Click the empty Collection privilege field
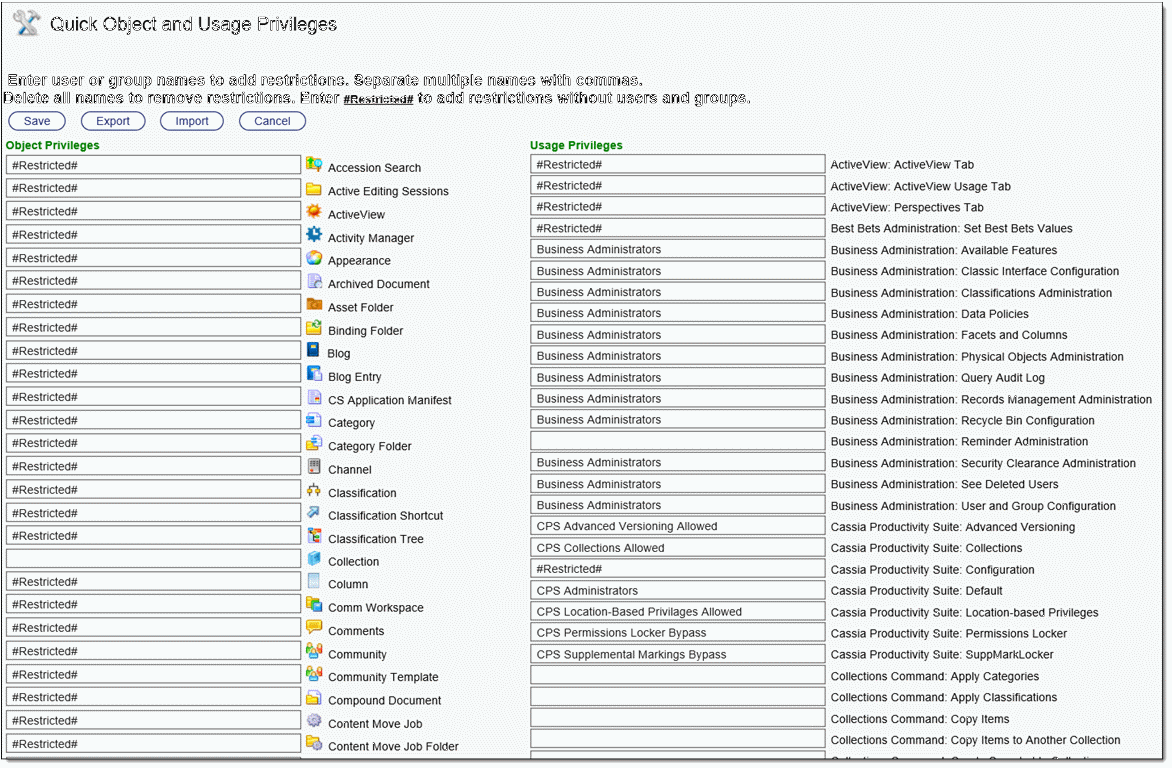This screenshot has height=768, width=1172. click(153, 559)
